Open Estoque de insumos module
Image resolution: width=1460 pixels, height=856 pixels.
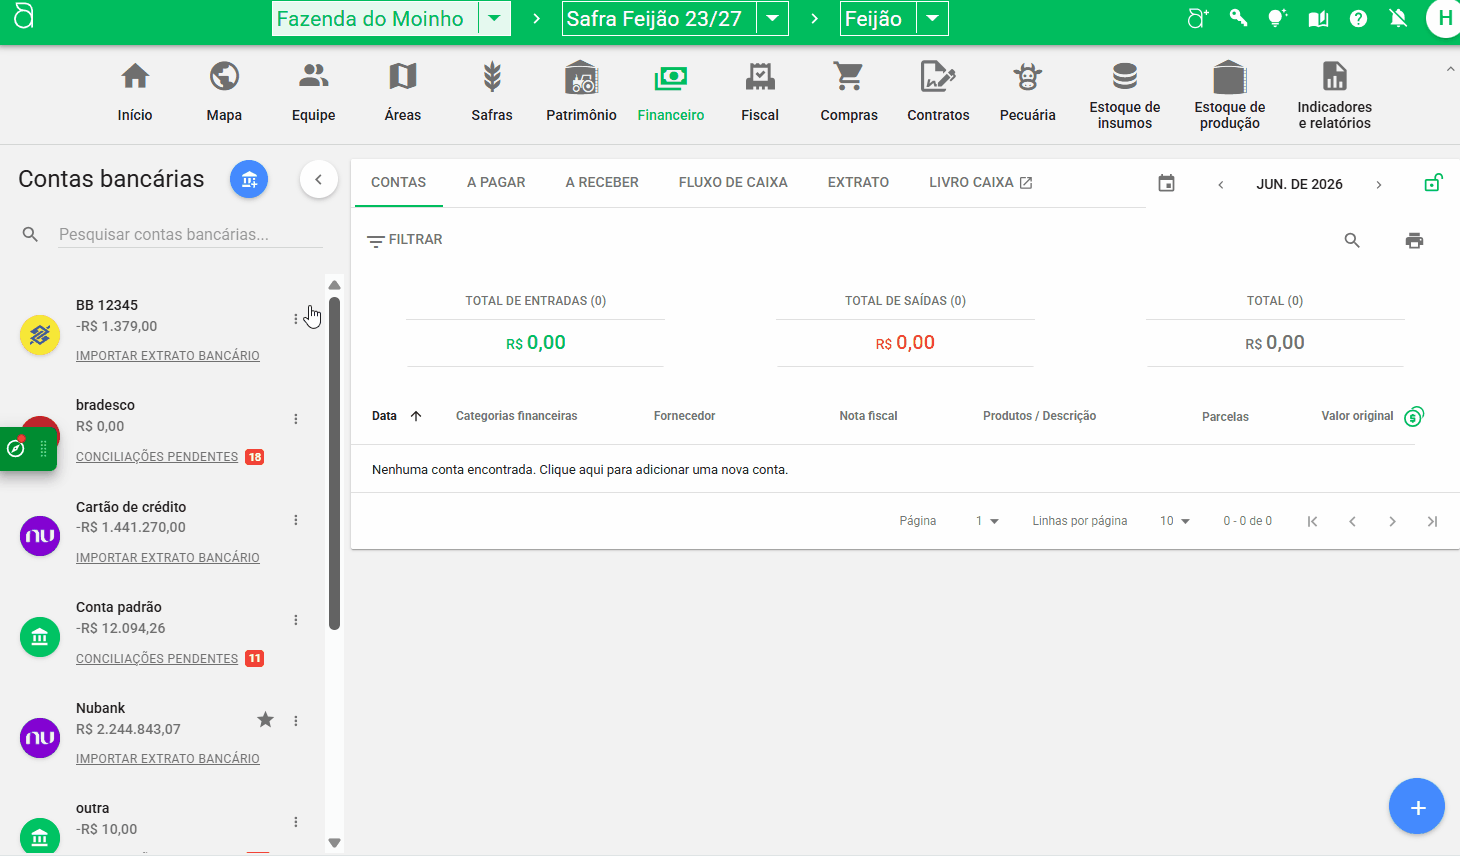pos(1125,95)
